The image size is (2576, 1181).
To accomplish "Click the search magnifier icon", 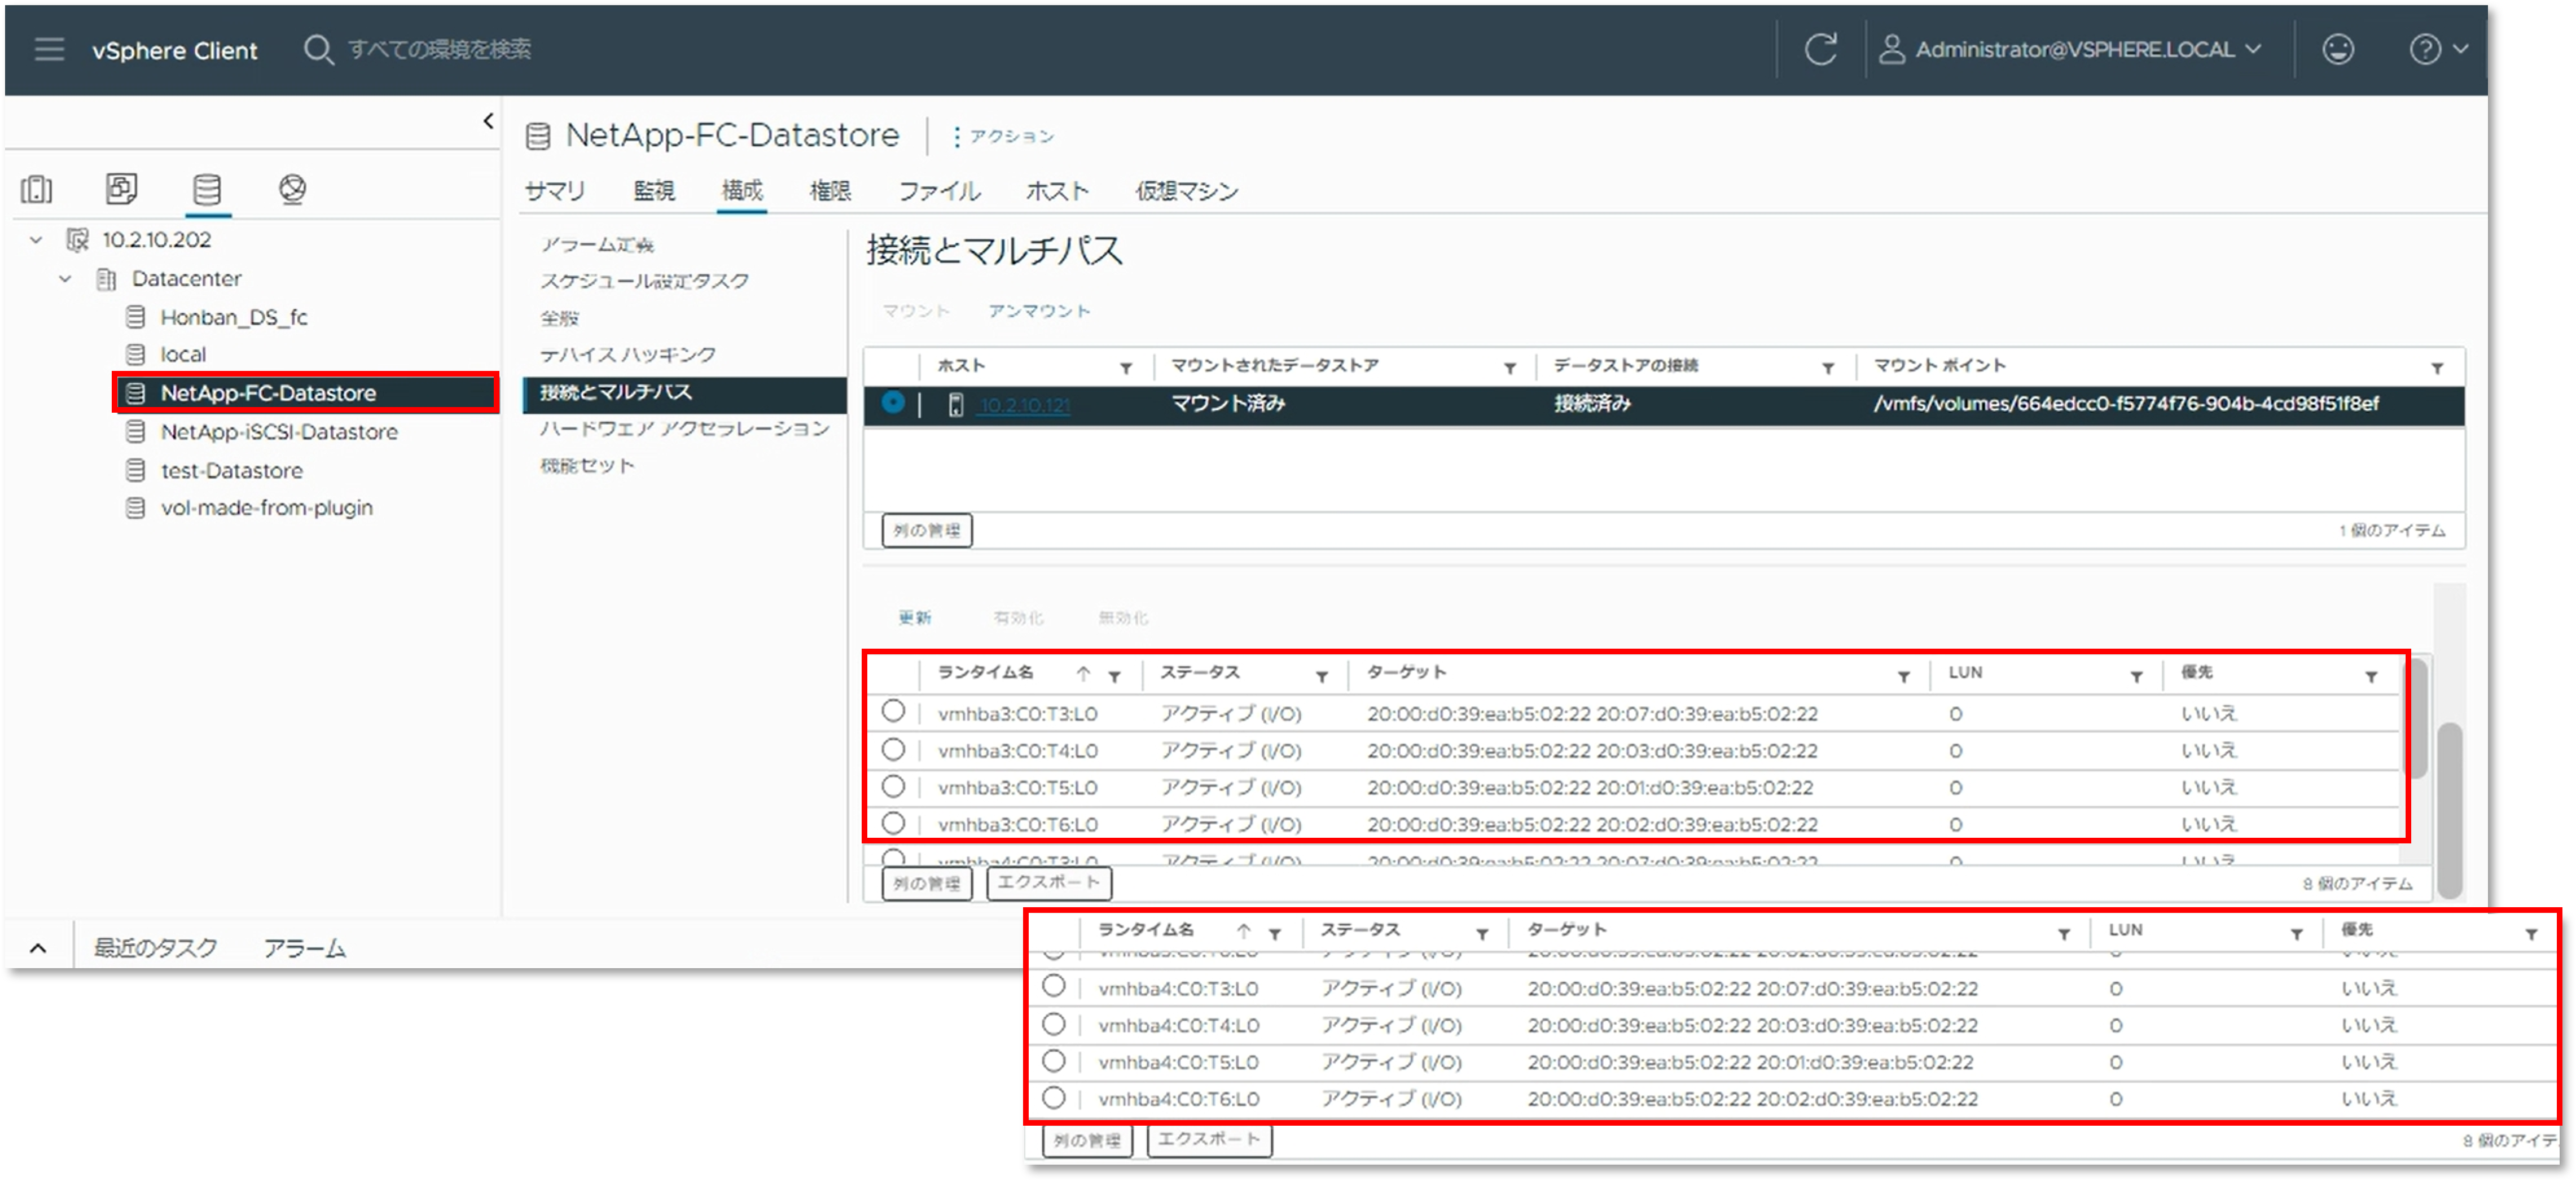I will click(x=318, y=49).
